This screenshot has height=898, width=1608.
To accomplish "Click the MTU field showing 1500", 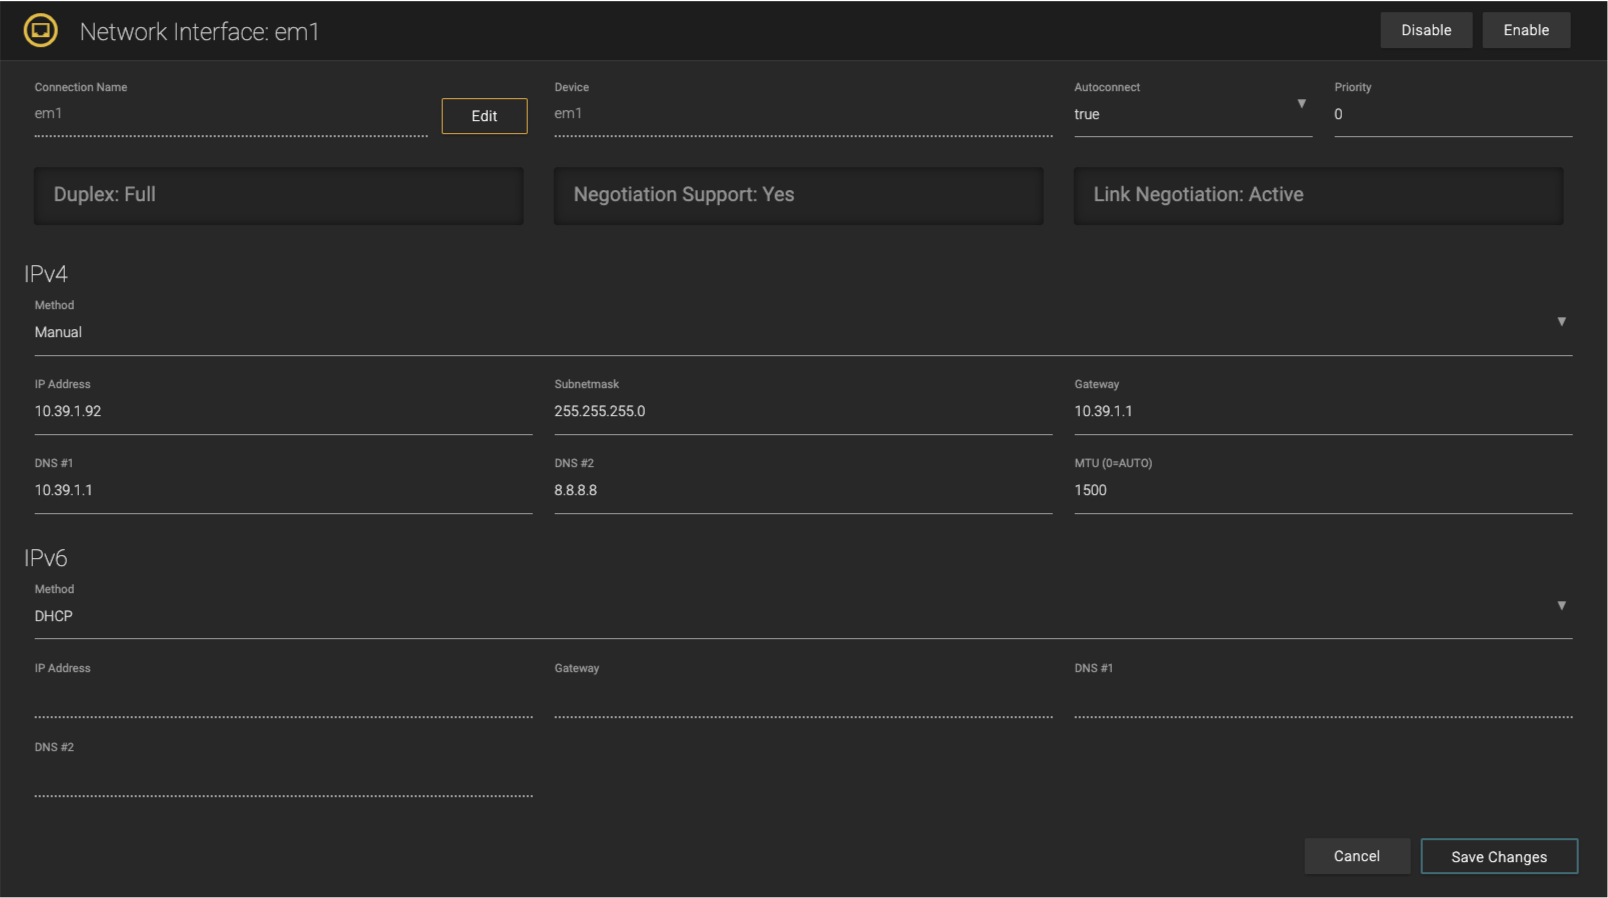I will [1323, 490].
